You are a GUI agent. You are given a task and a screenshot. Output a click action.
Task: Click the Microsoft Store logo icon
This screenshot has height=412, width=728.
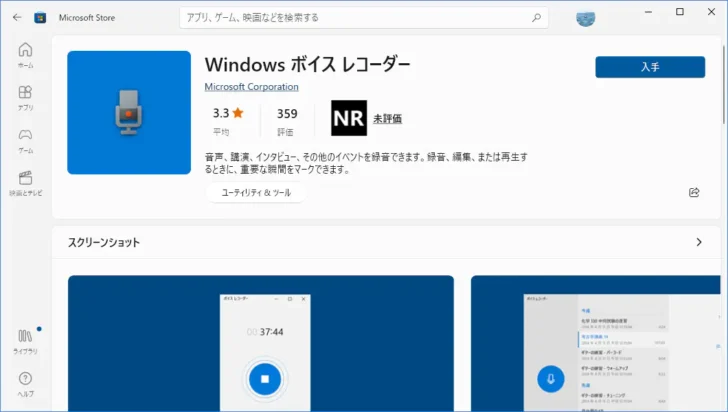tap(40, 18)
